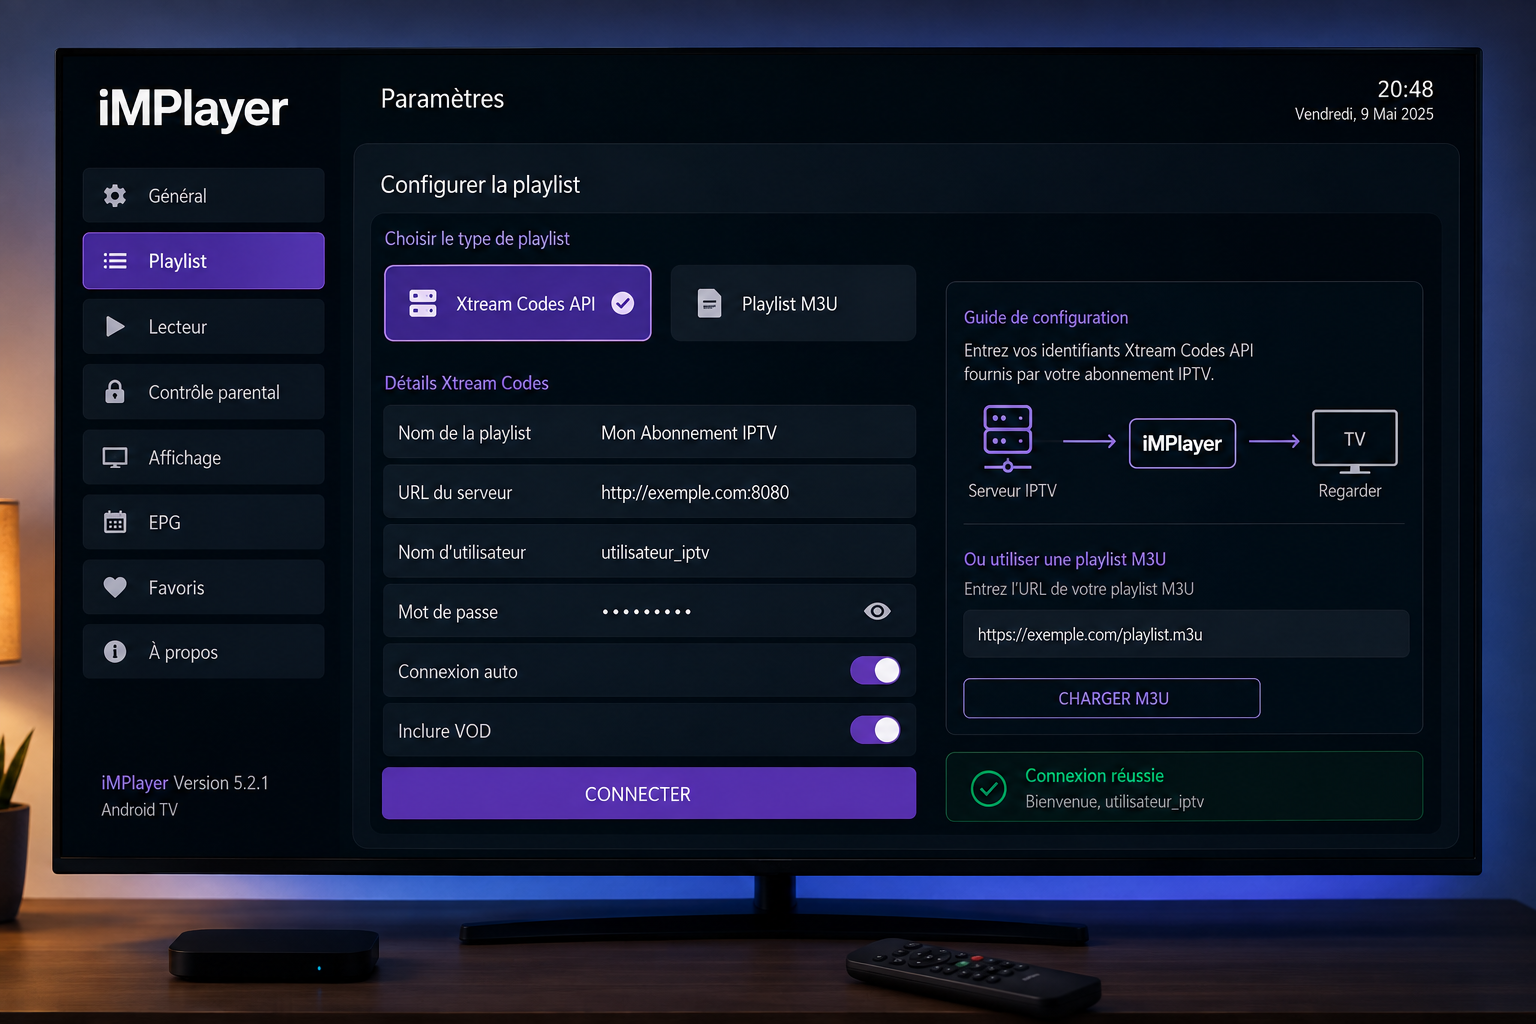Screen dimensions: 1536x1024
Task: Edit the Nom de la playlist field
Action: point(649,432)
